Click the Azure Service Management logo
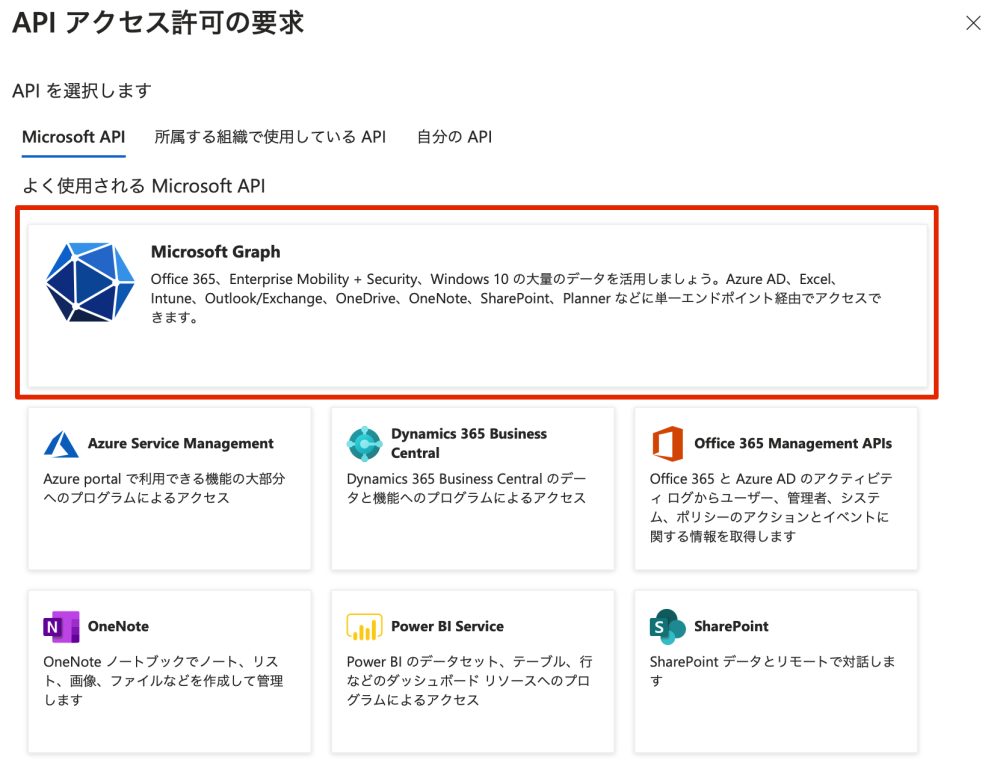This screenshot has width=1000, height=769. tap(62, 443)
